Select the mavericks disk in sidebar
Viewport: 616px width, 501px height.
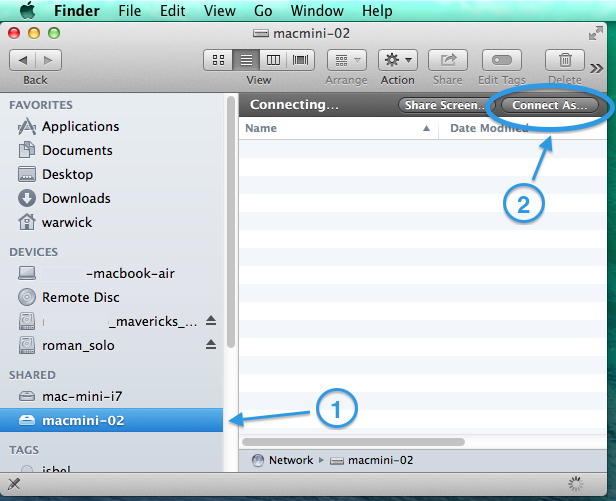point(111,321)
